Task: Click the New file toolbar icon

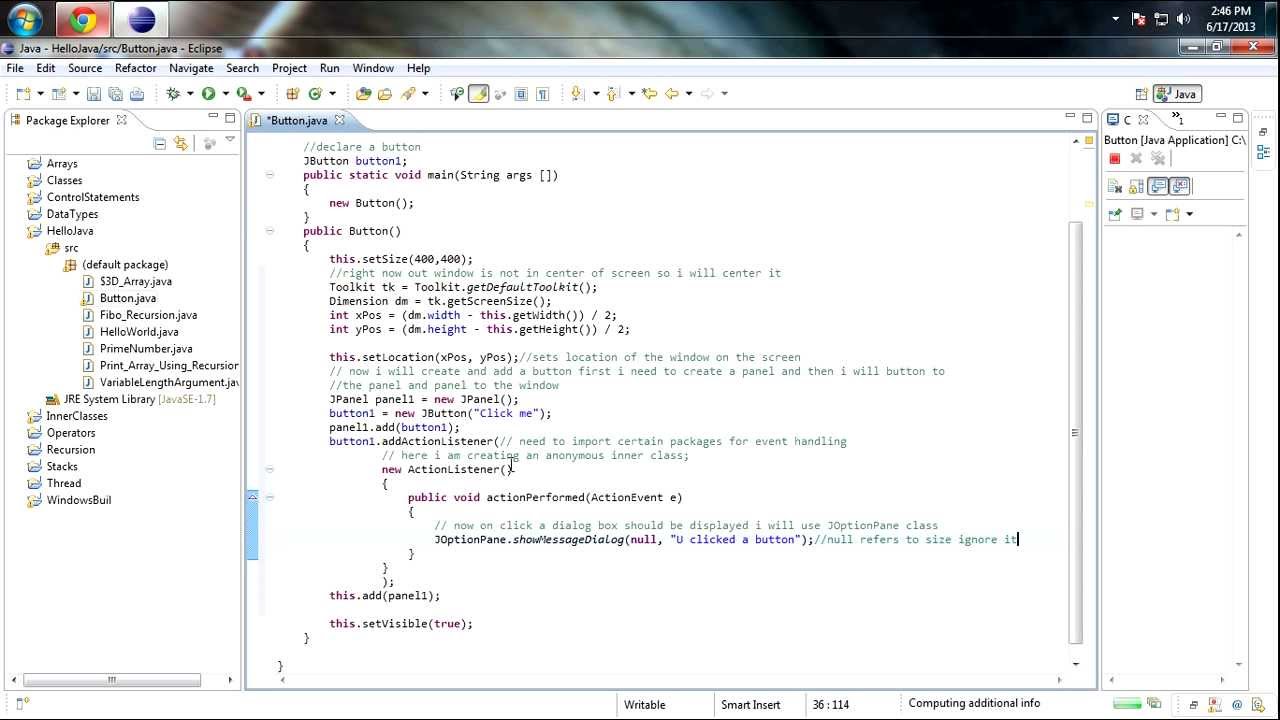Action: pos(23,94)
